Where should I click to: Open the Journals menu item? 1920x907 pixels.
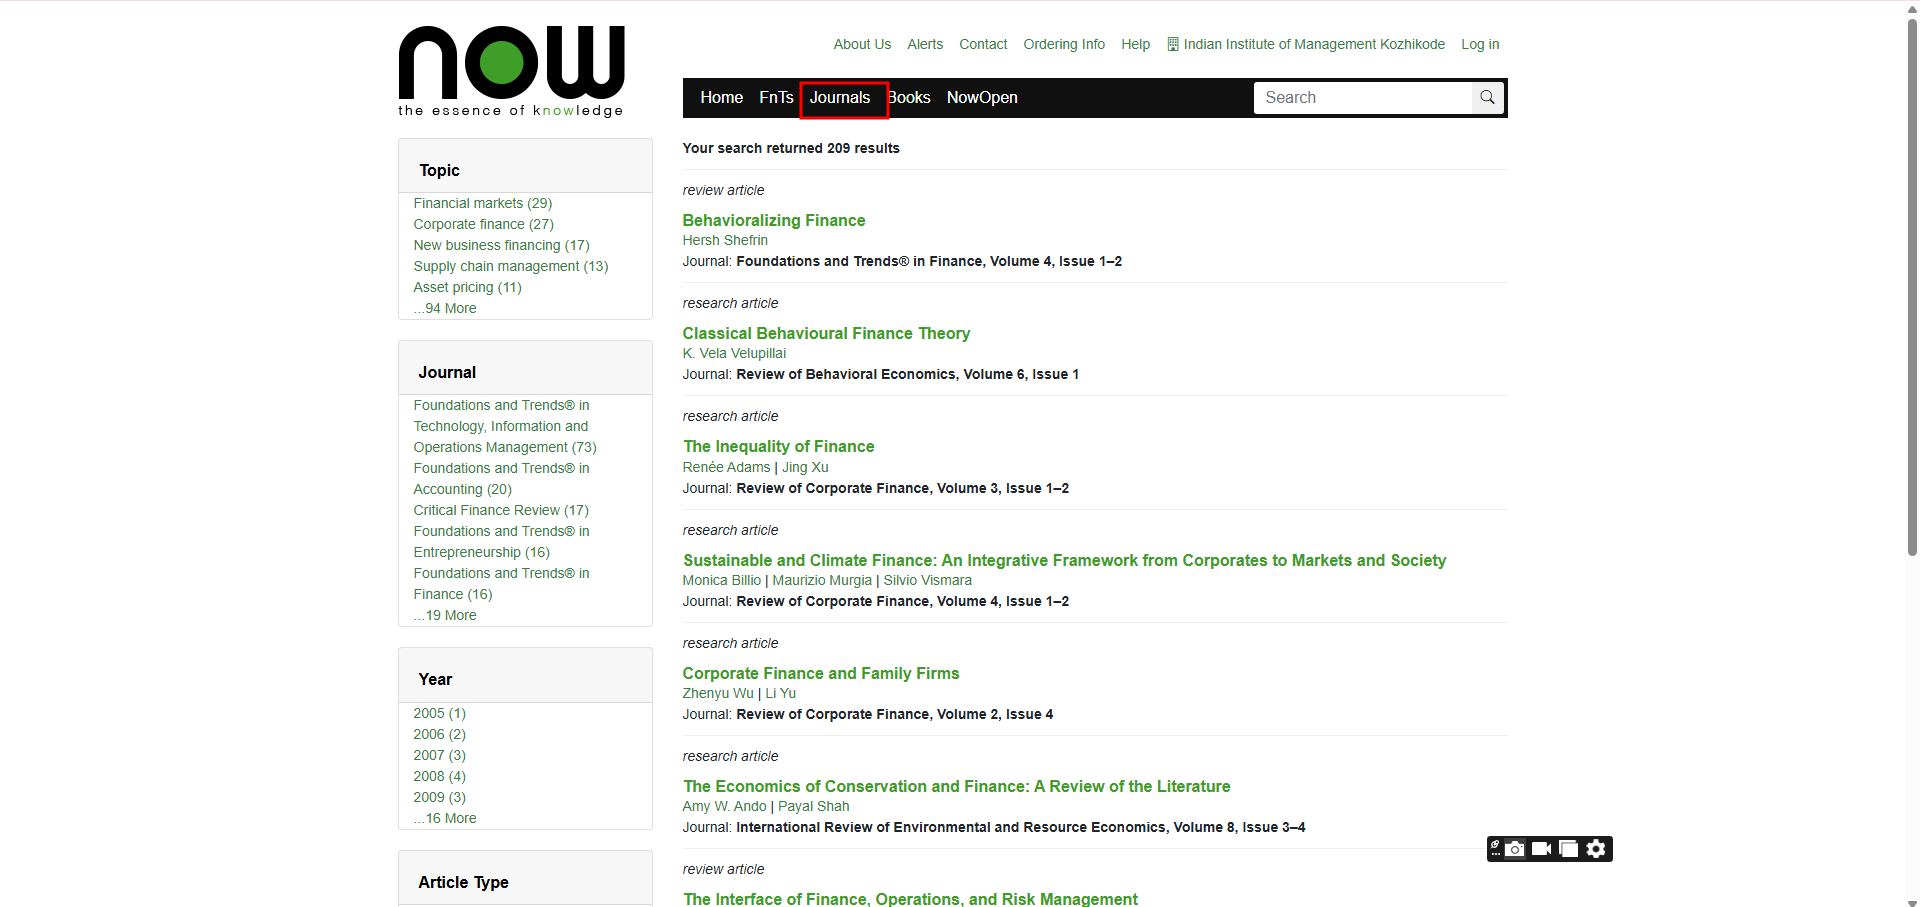coord(840,98)
